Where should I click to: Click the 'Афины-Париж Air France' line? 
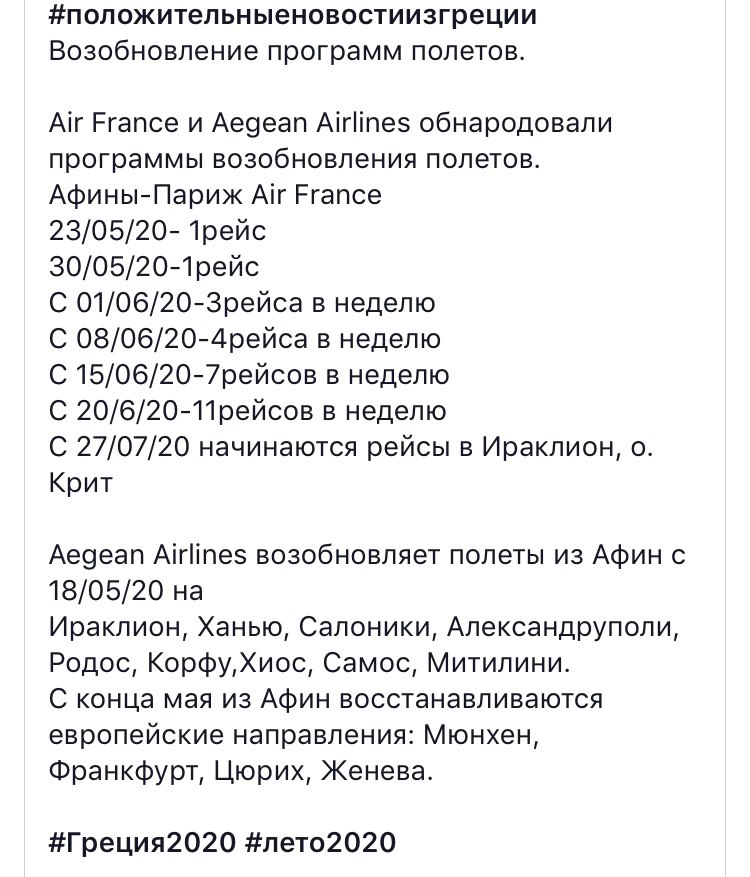point(215,195)
